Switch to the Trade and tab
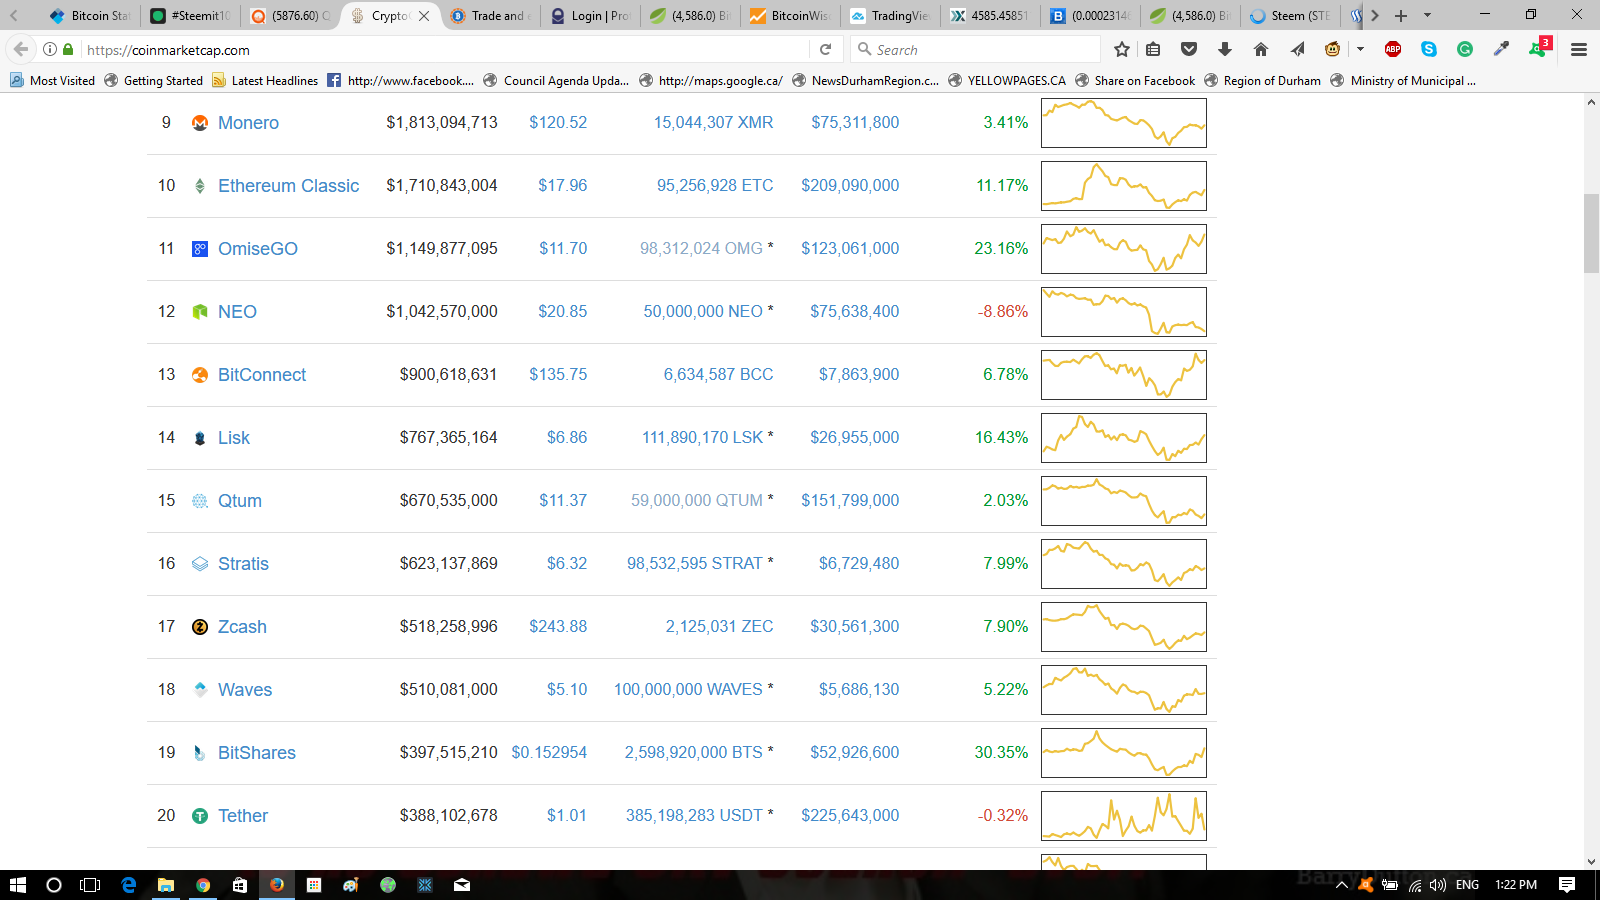Image resolution: width=1600 pixels, height=900 pixels. pos(490,16)
